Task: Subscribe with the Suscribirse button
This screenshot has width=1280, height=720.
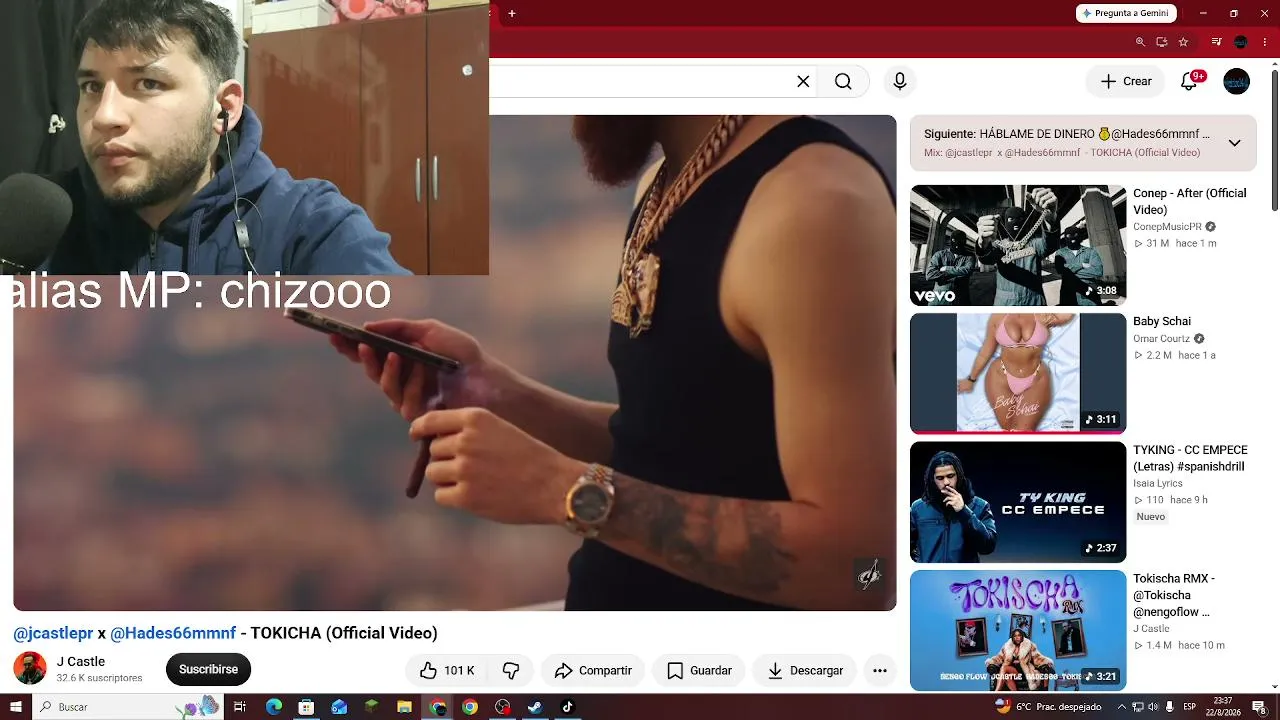Action: point(208,669)
